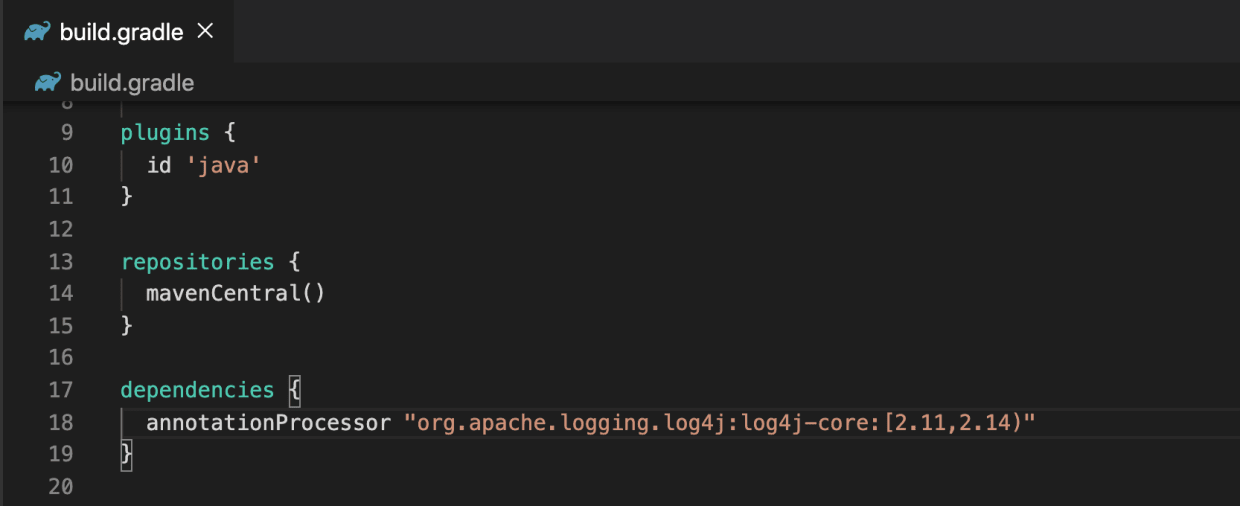Screen dimensions: 1240x506
Task: Click mavenCentral() on line 14
Action: (x=236, y=294)
